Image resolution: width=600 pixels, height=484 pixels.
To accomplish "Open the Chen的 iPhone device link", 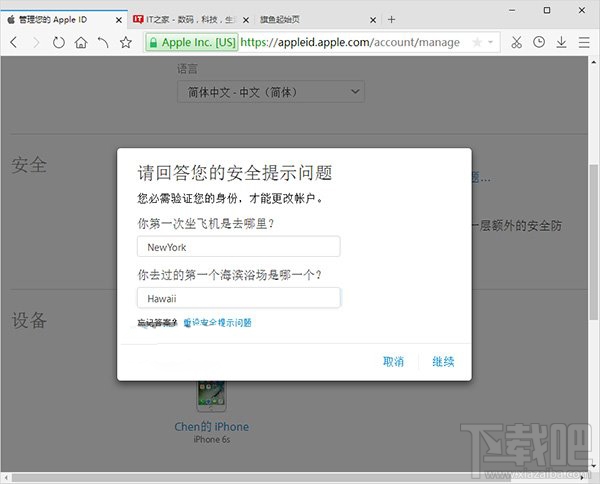I will click(212, 427).
